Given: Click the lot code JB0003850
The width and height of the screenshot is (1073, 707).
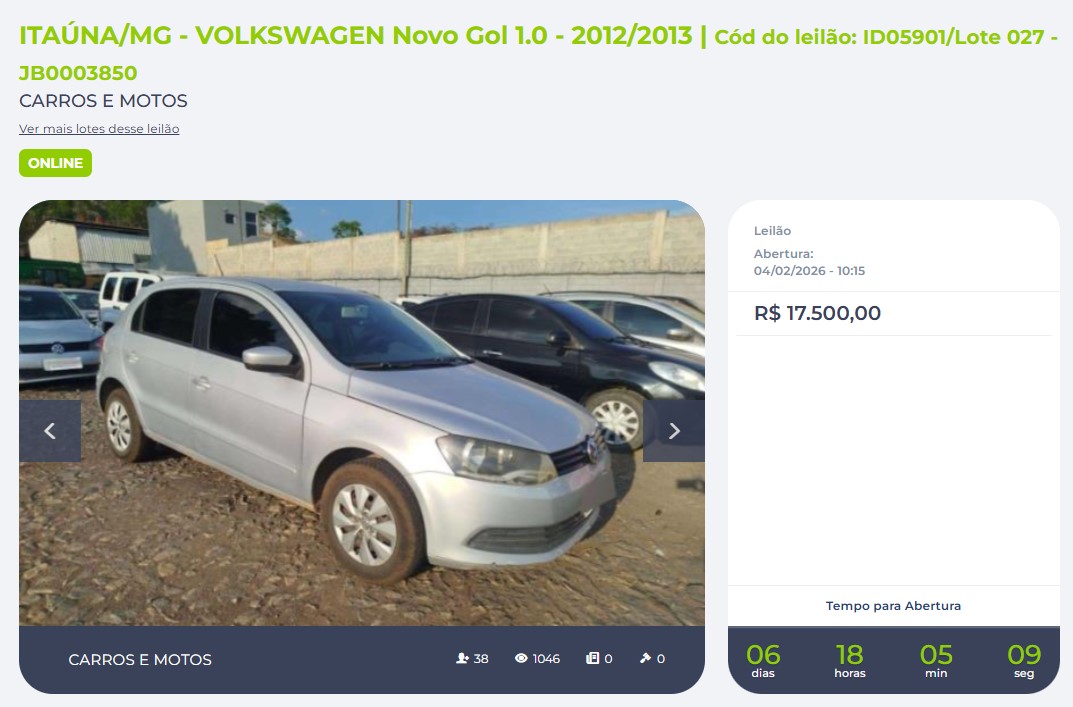Looking at the screenshot, I should pos(78,73).
